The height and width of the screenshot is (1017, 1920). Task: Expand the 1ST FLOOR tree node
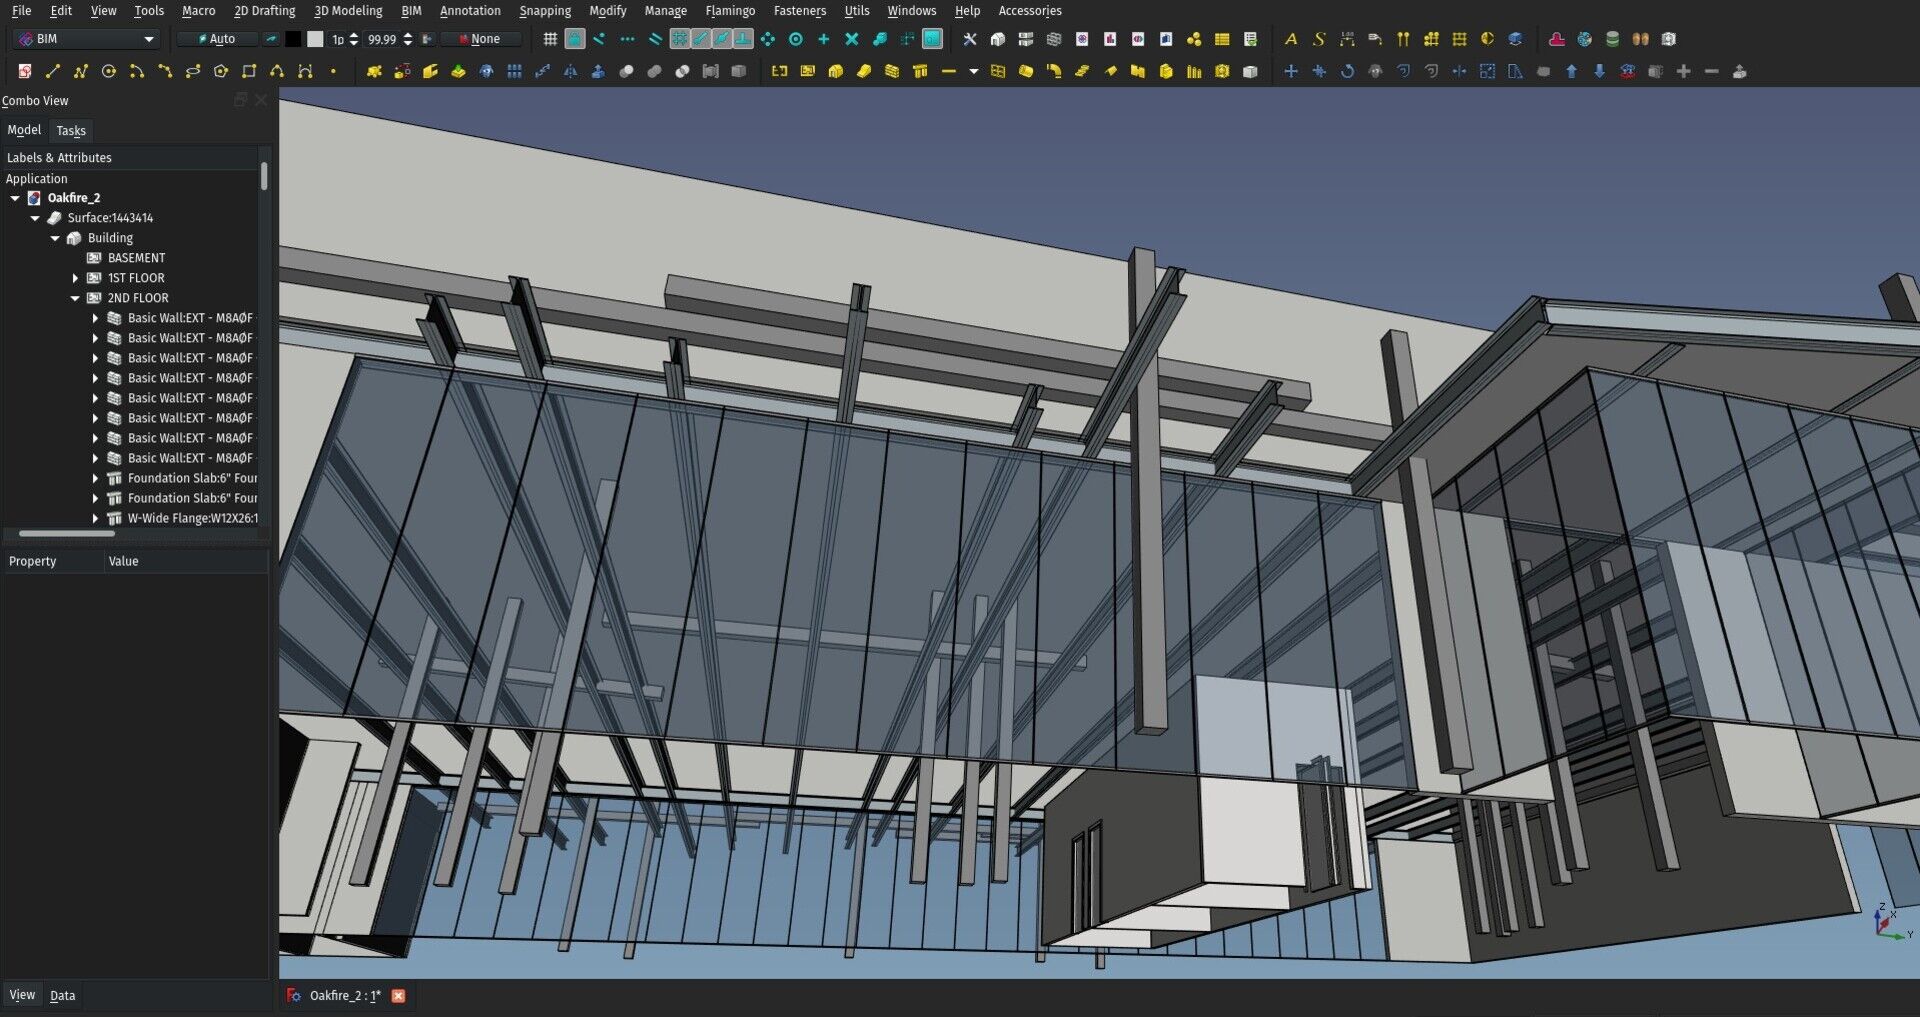coord(75,278)
